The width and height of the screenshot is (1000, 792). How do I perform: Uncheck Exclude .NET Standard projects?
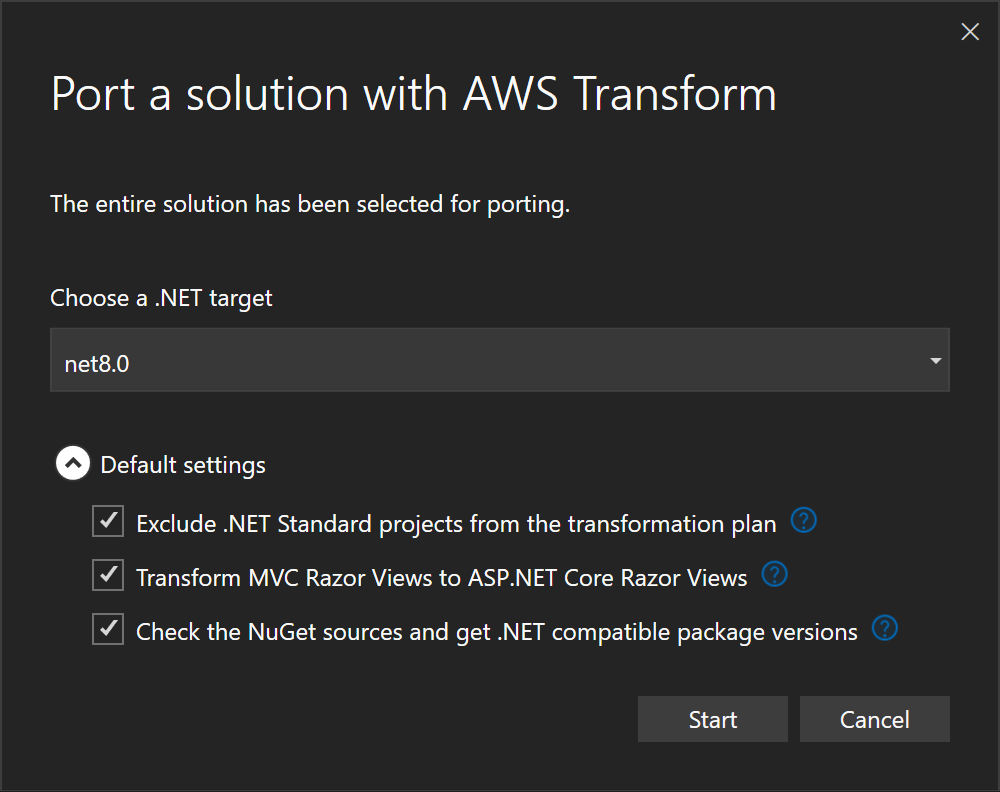click(107, 521)
